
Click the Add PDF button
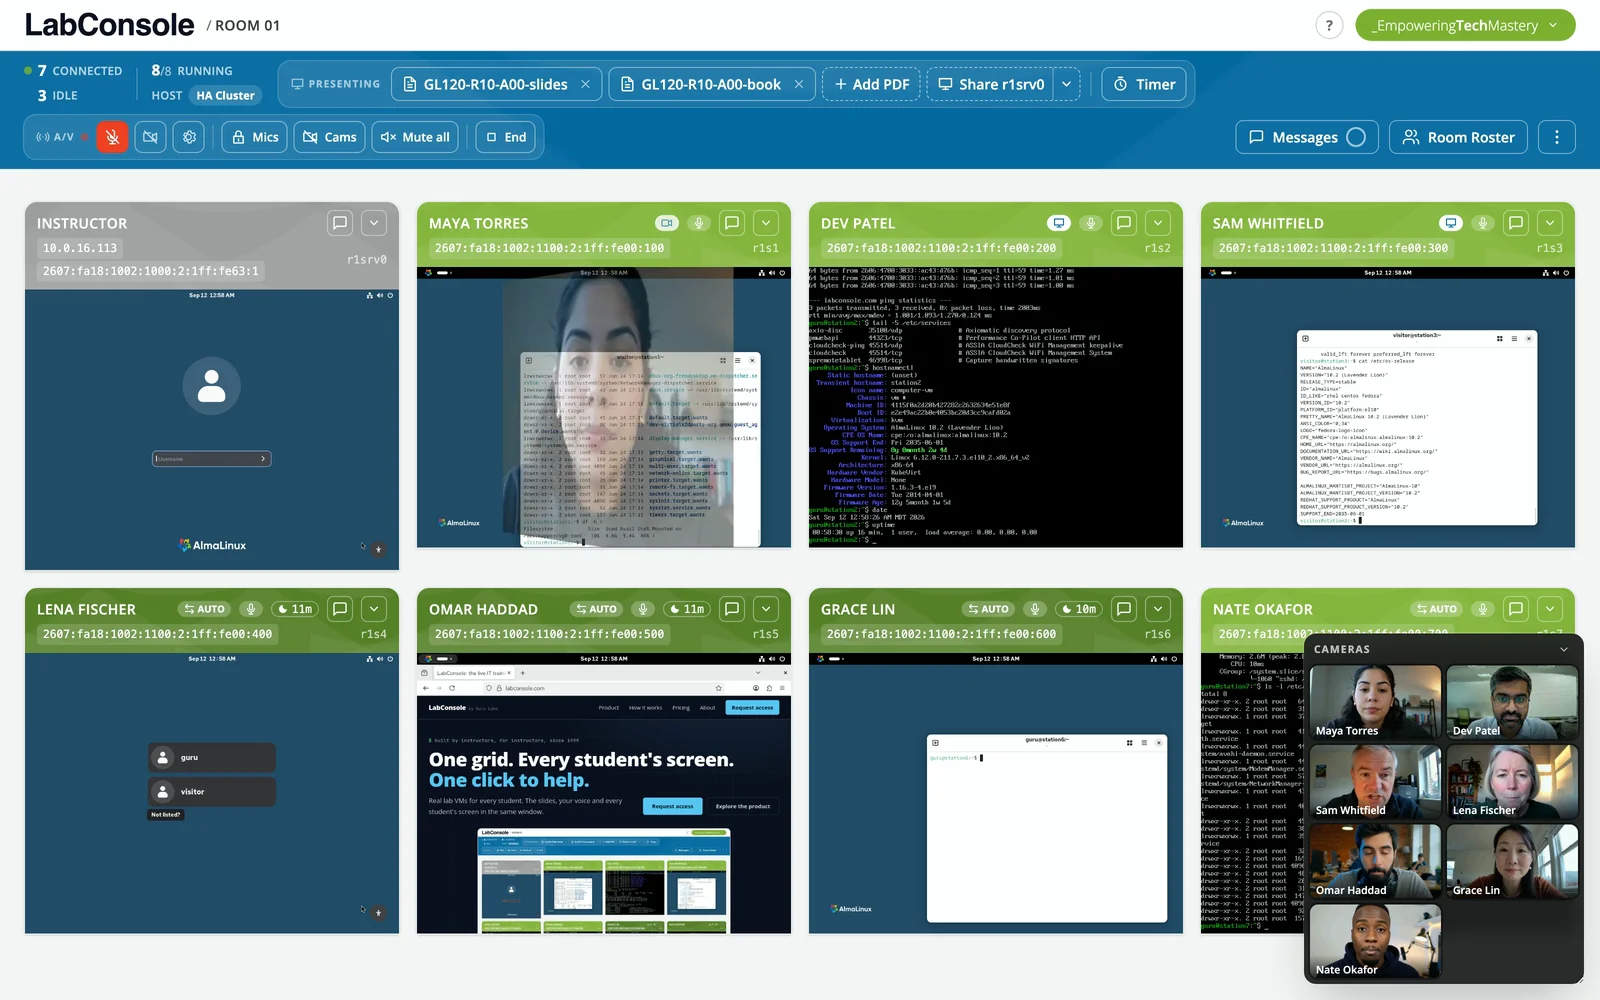tap(871, 84)
